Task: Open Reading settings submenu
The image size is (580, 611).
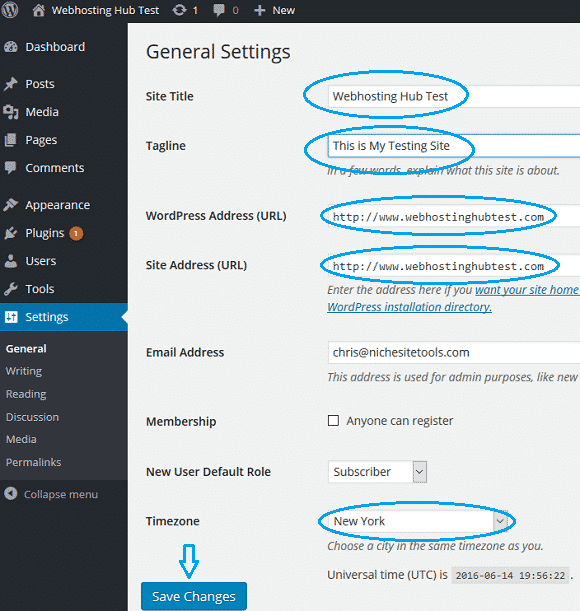Action: (x=26, y=394)
